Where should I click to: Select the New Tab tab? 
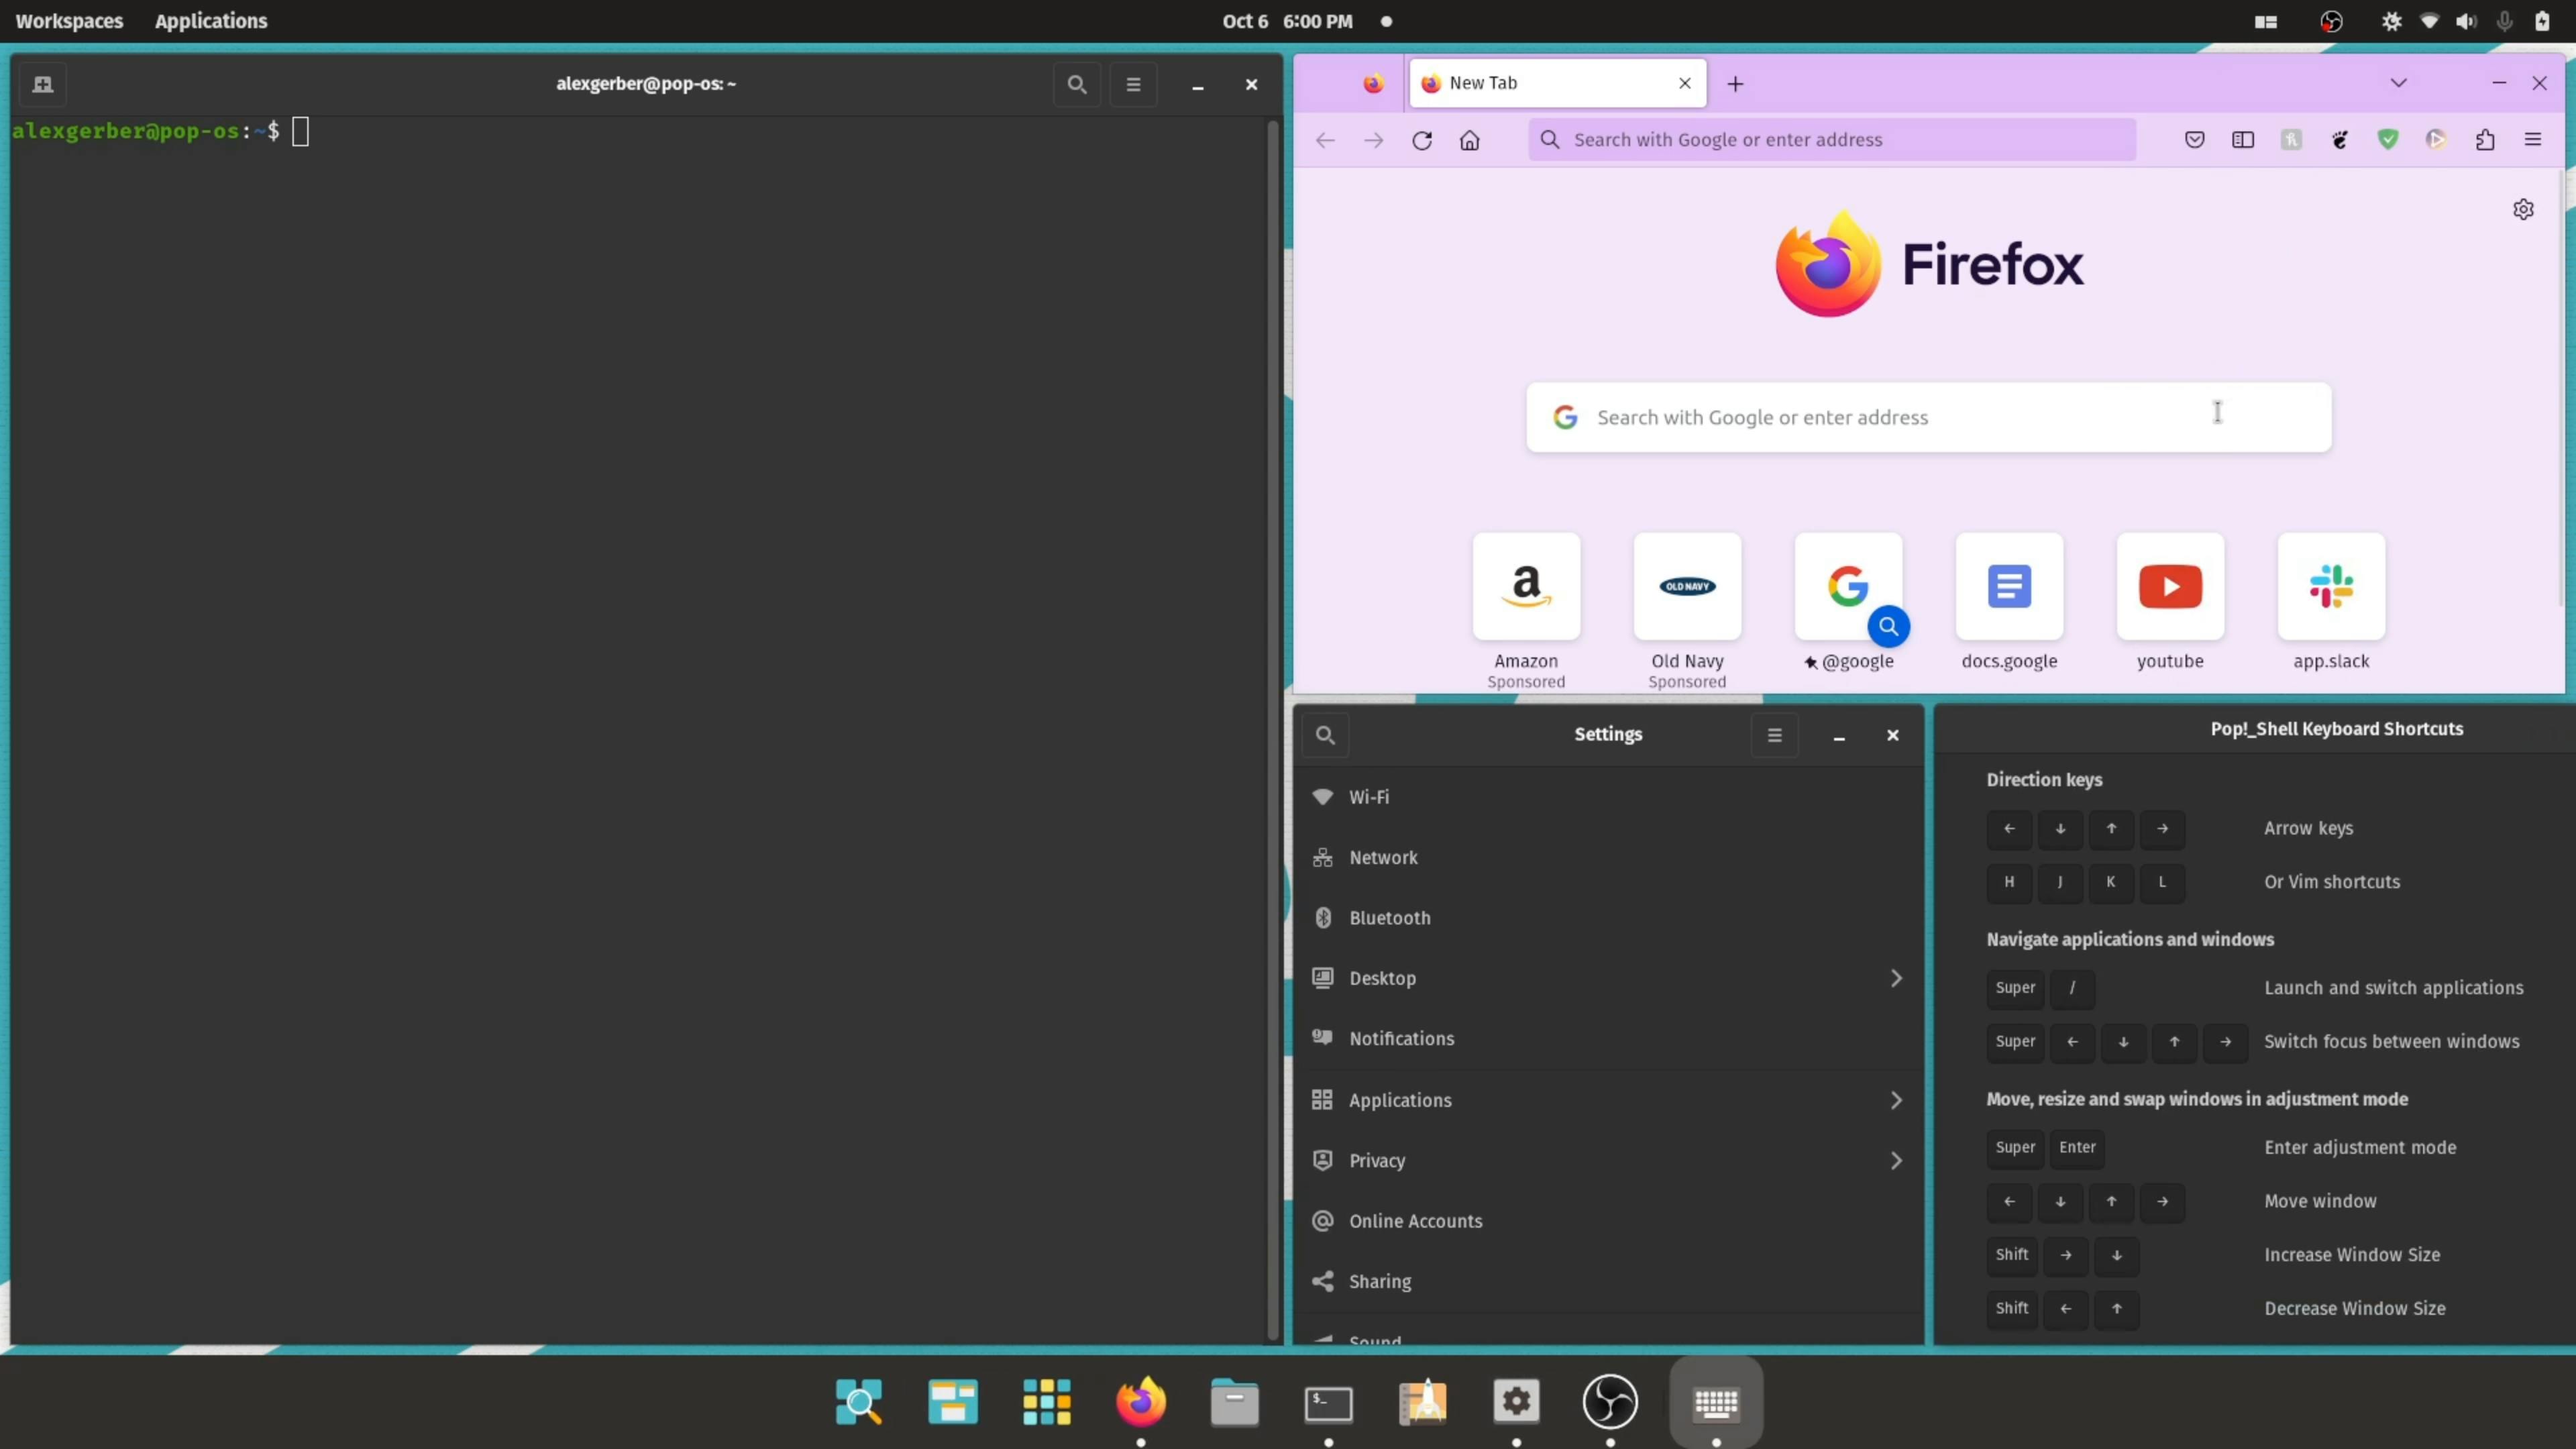coord(1557,83)
